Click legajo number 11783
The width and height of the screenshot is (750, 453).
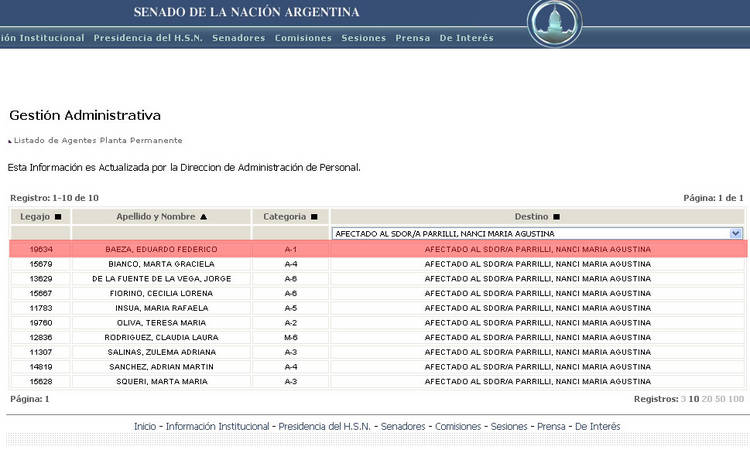pos(41,308)
